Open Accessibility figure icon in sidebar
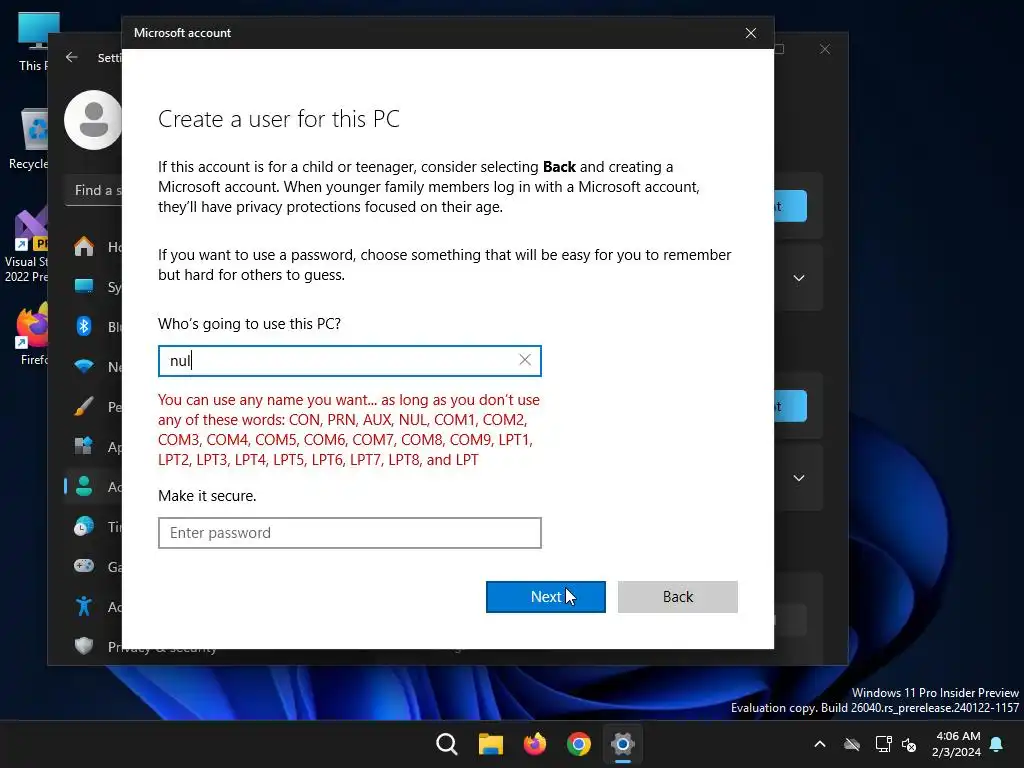1024x768 pixels. 84,606
